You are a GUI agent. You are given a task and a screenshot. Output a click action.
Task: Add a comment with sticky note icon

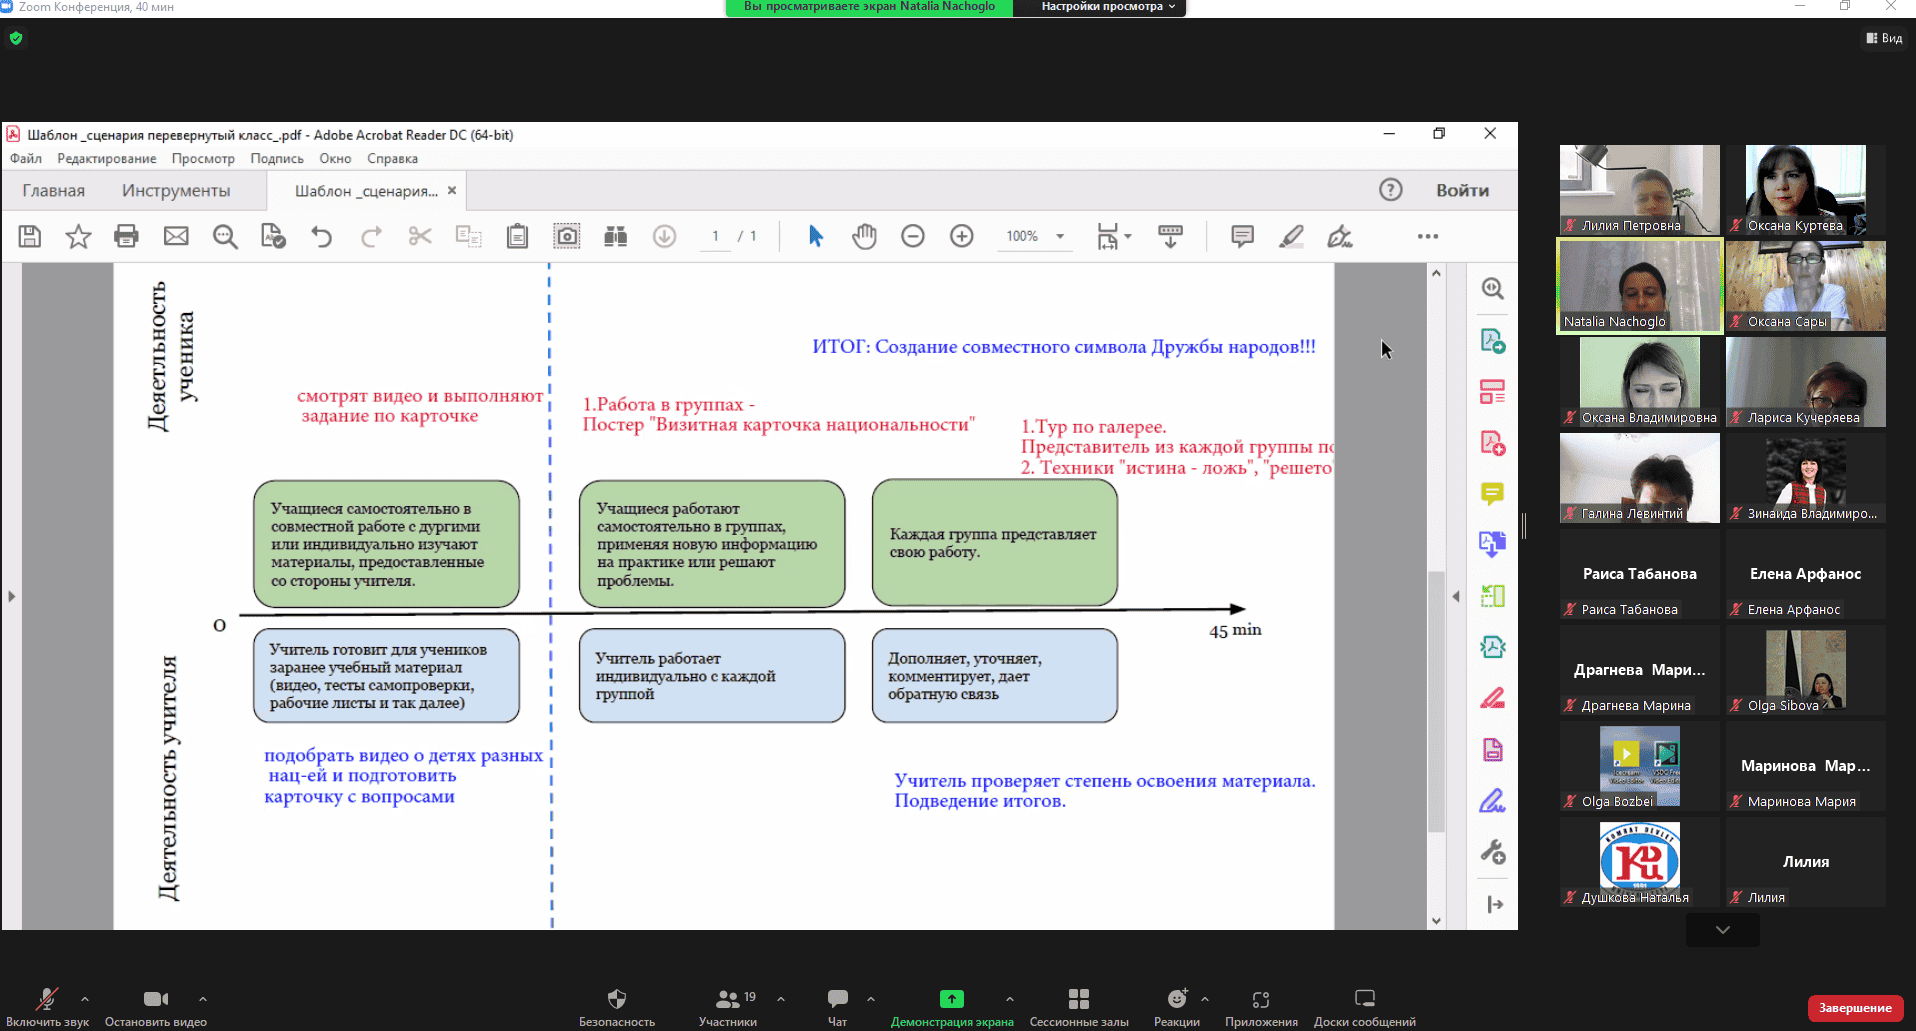[x=1242, y=237]
